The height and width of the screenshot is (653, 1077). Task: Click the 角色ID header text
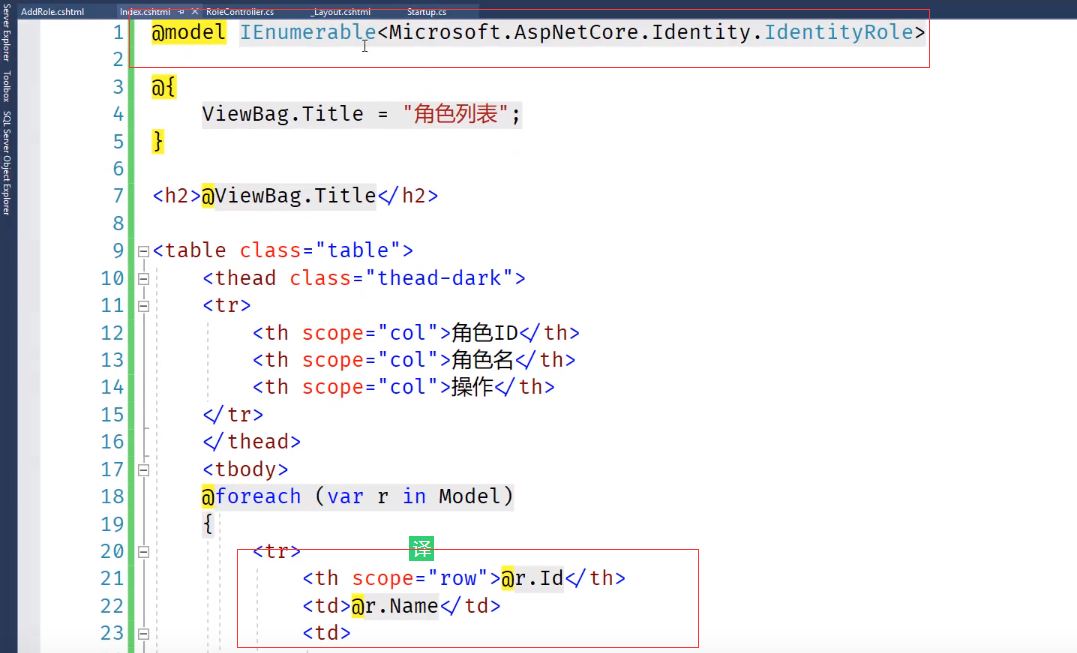pyautogui.click(x=484, y=333)
